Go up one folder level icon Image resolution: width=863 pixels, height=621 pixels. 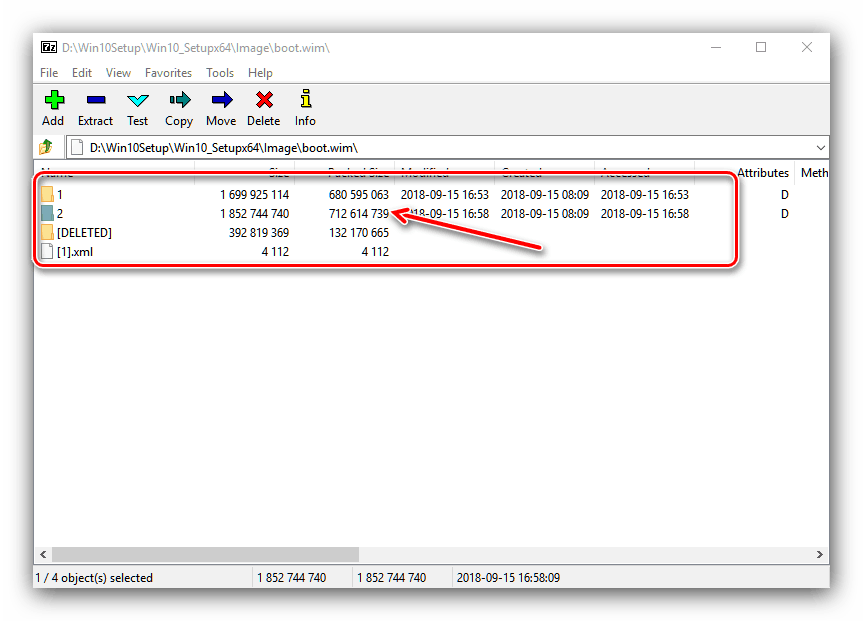(x=46, y=147)
